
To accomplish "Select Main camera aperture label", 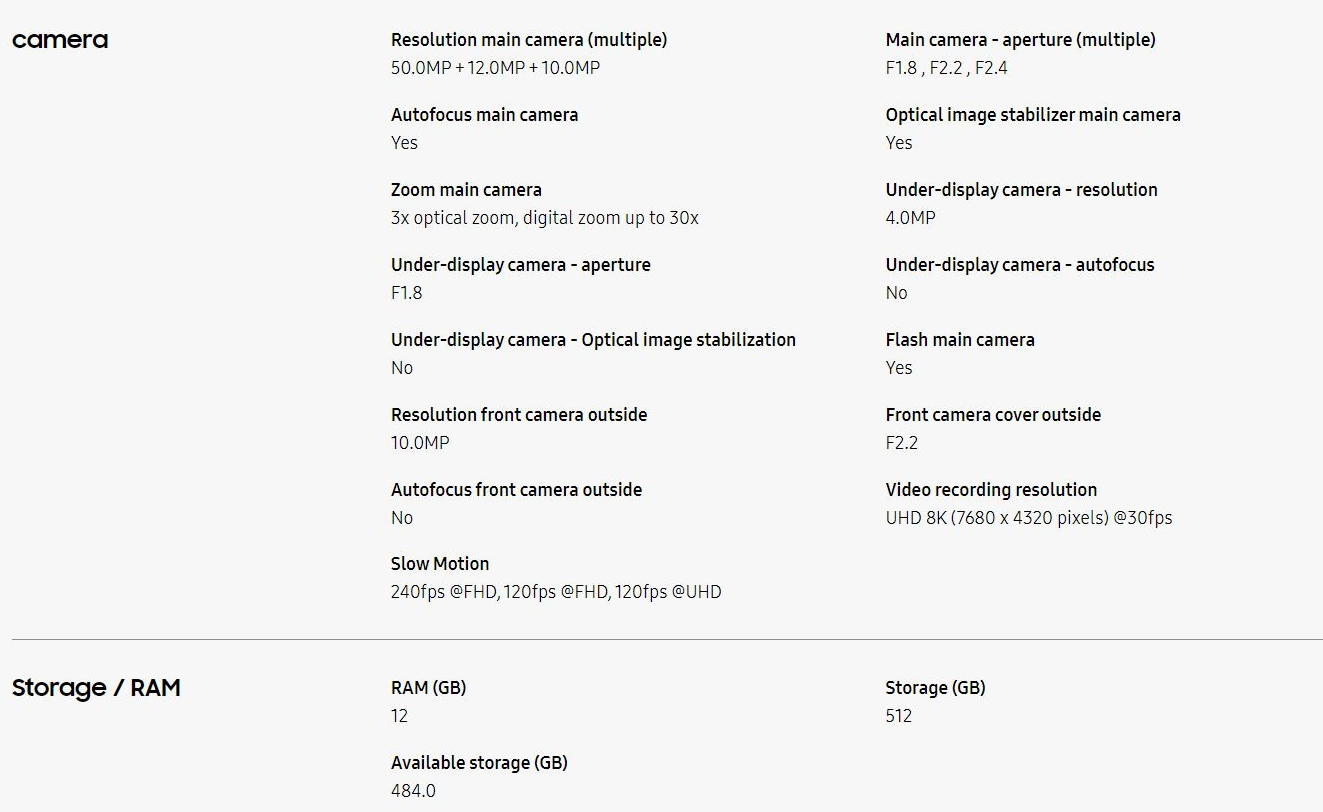I will pyautogui.click(x=1020, y=40).
